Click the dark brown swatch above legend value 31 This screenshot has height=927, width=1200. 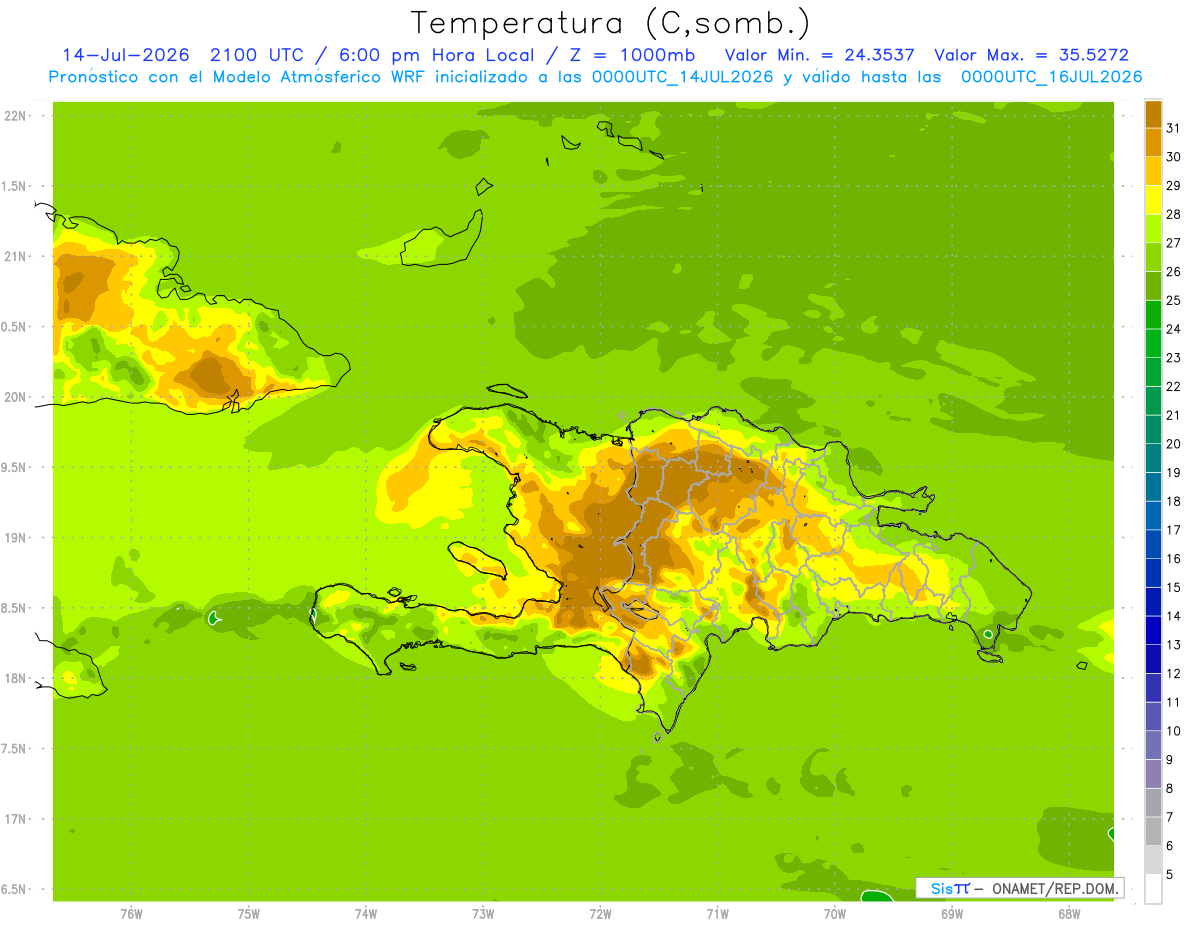pyautogui.click(x=1153, y=113)
